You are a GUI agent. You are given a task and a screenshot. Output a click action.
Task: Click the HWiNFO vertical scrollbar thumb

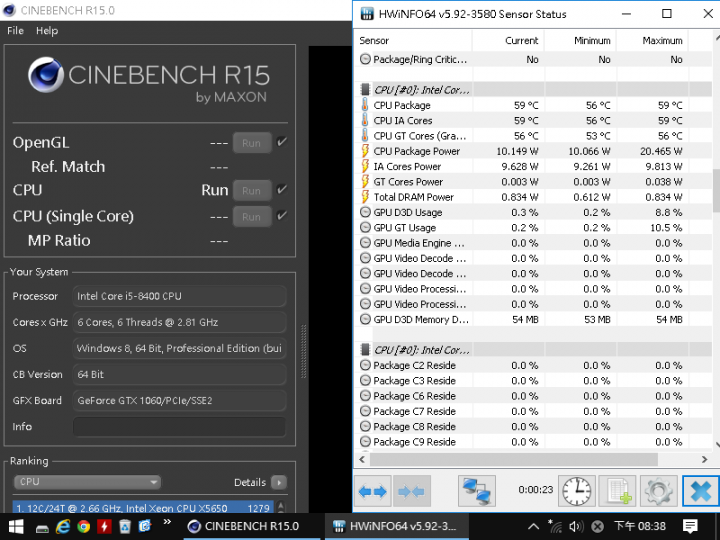(716, 190)
